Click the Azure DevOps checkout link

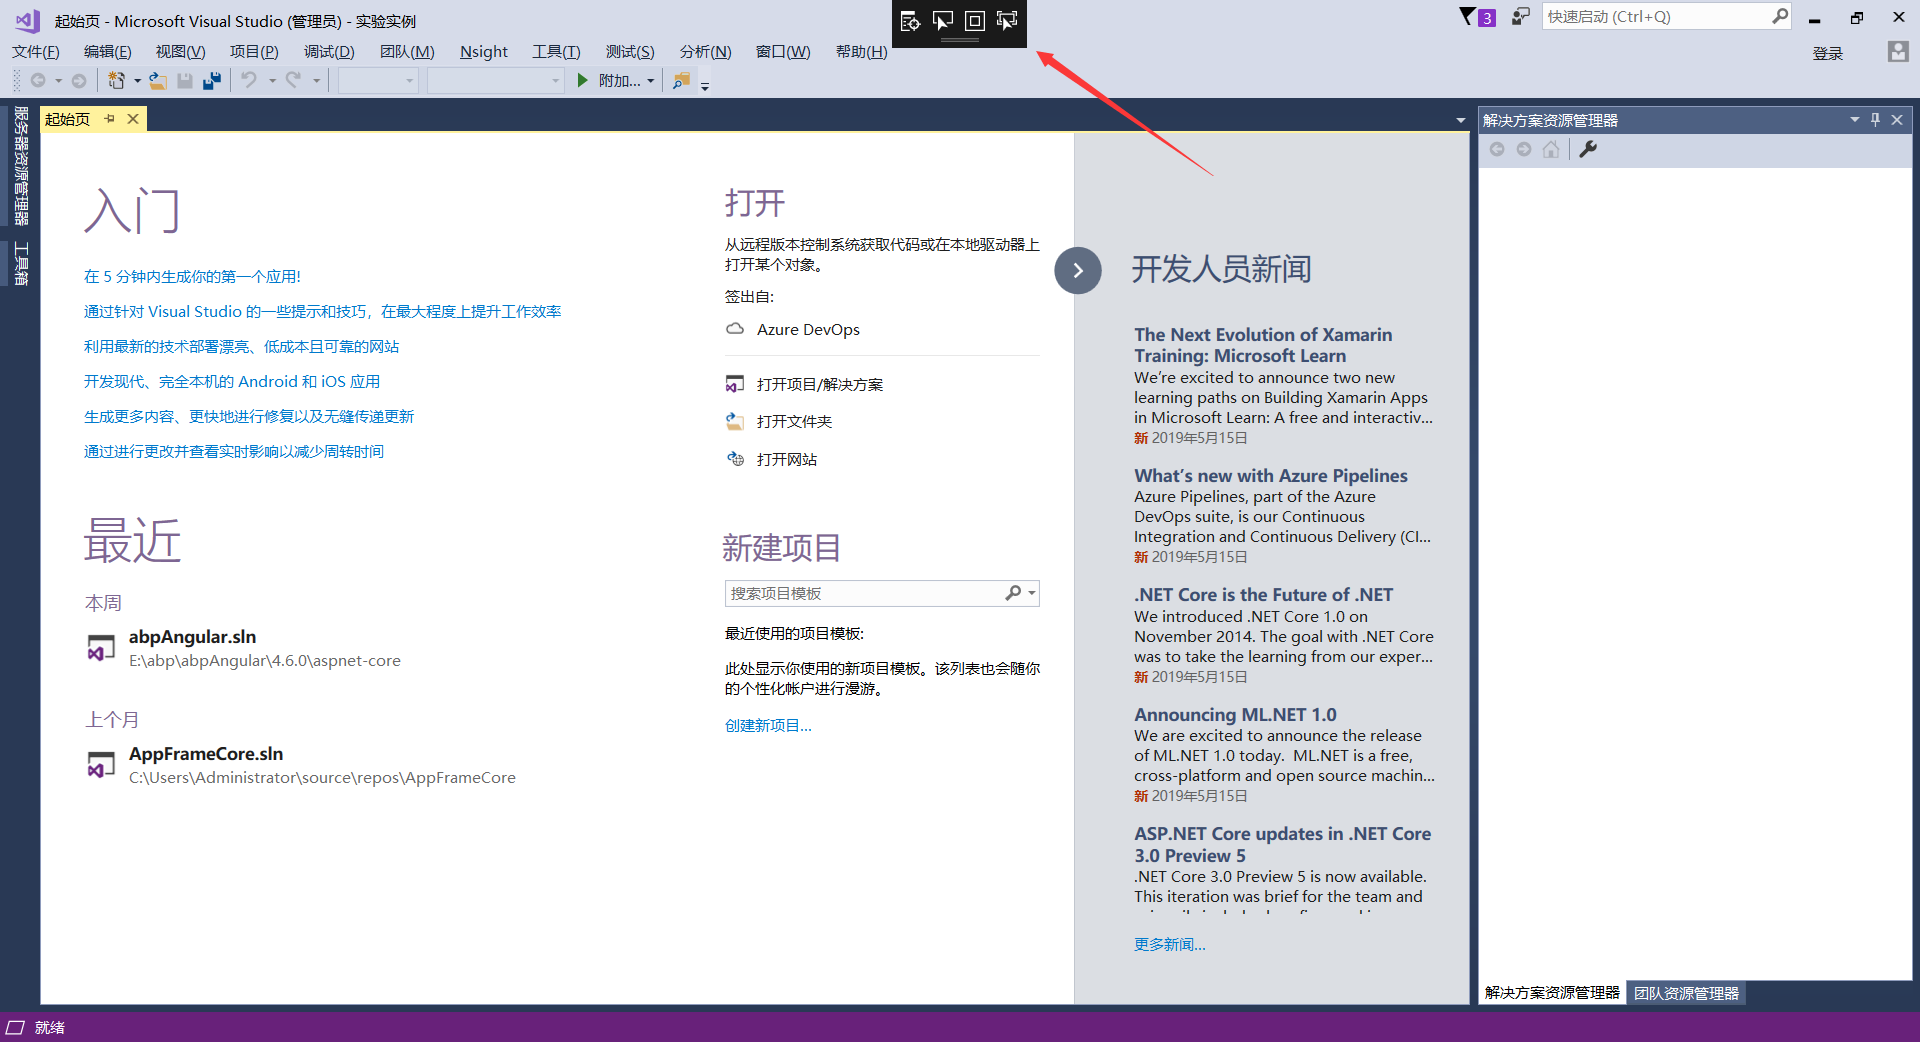(808, 329)
